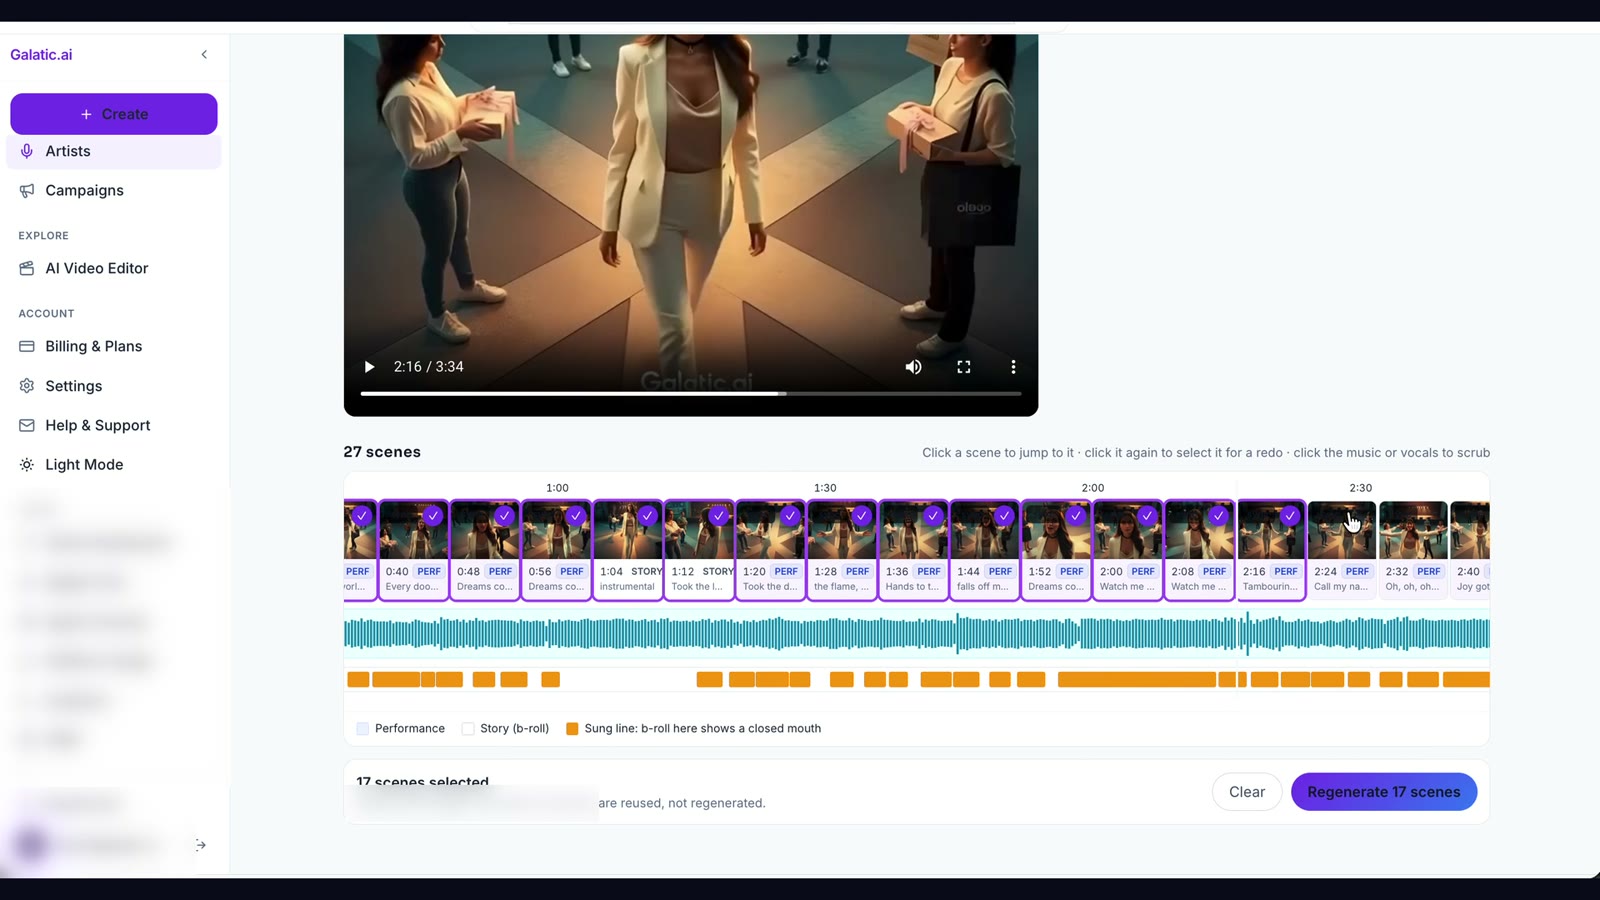Open the video player's three-dot options menu

click(x=1013, y=367)
